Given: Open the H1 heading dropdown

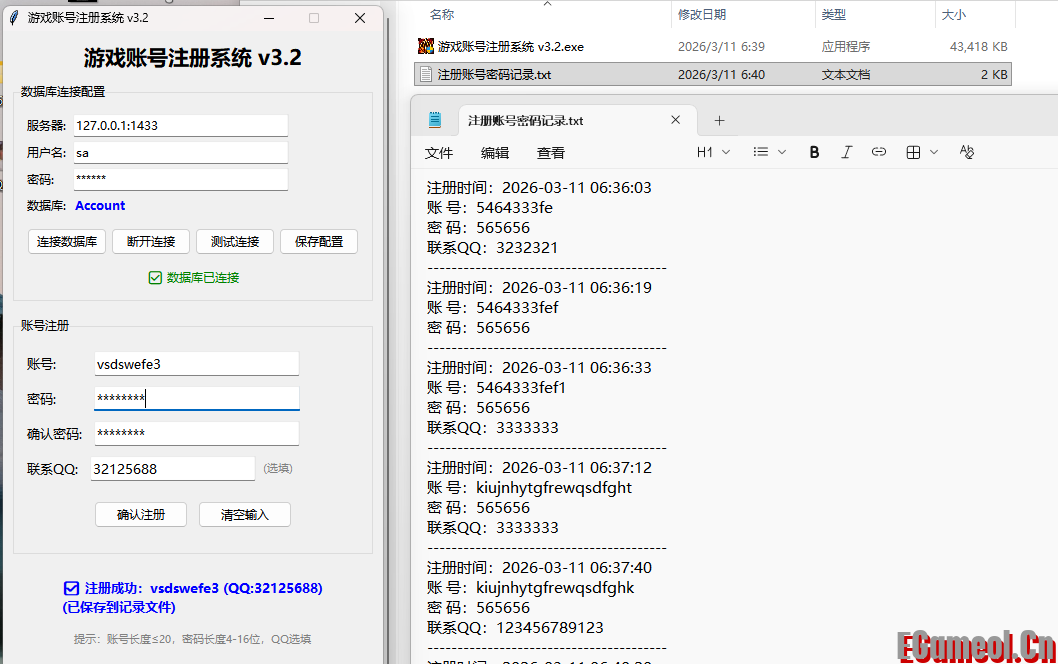Looking at the screenshot, I should [713, 152].
